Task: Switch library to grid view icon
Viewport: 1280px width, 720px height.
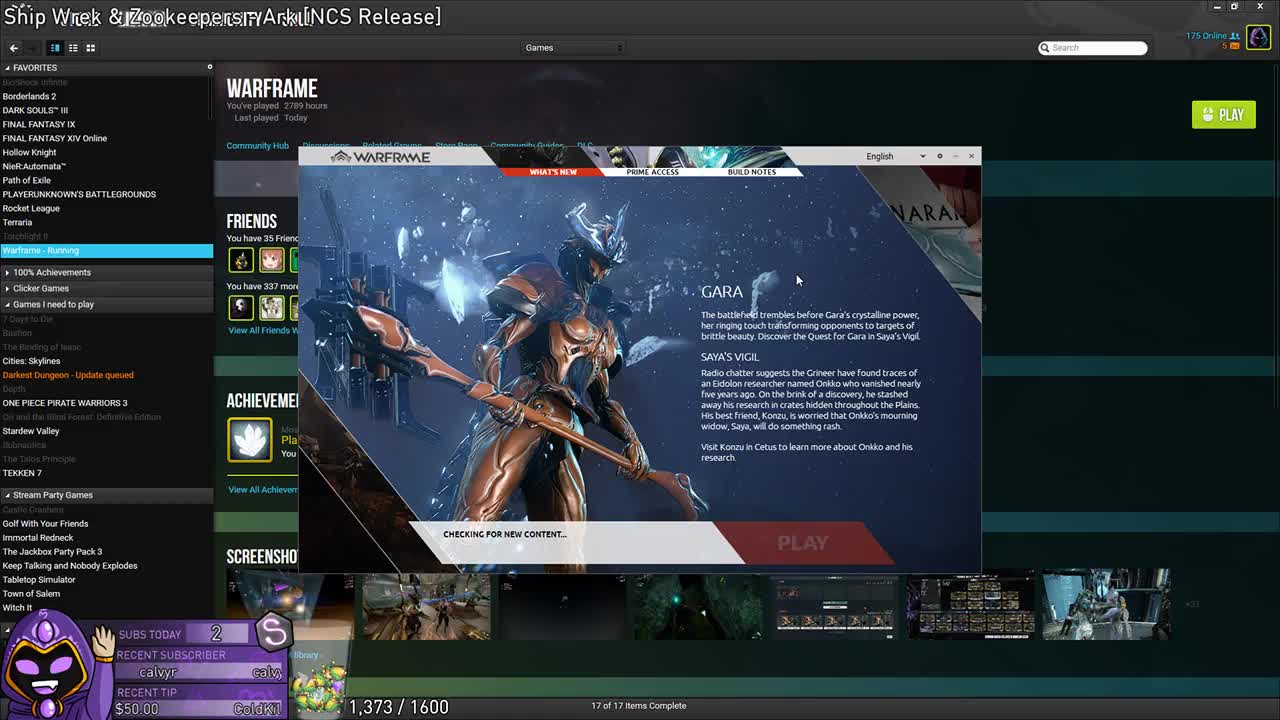Action: pyautogui.click(x=90, y=48)
